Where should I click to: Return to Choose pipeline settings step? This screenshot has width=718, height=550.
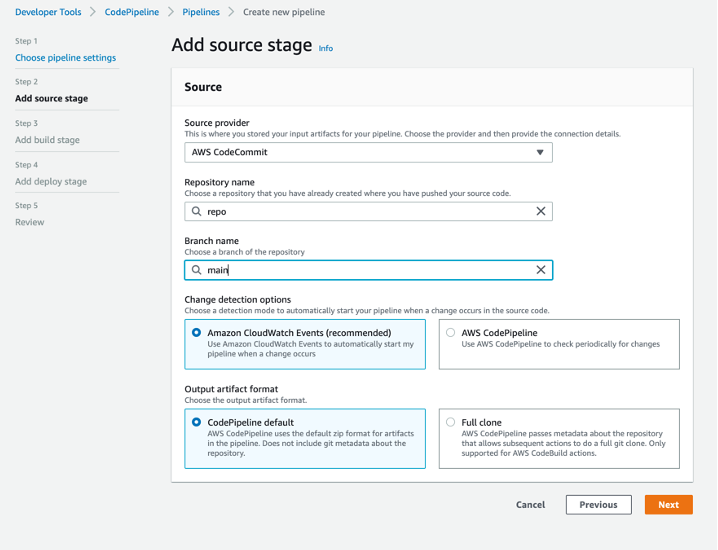tap(65, 58)
